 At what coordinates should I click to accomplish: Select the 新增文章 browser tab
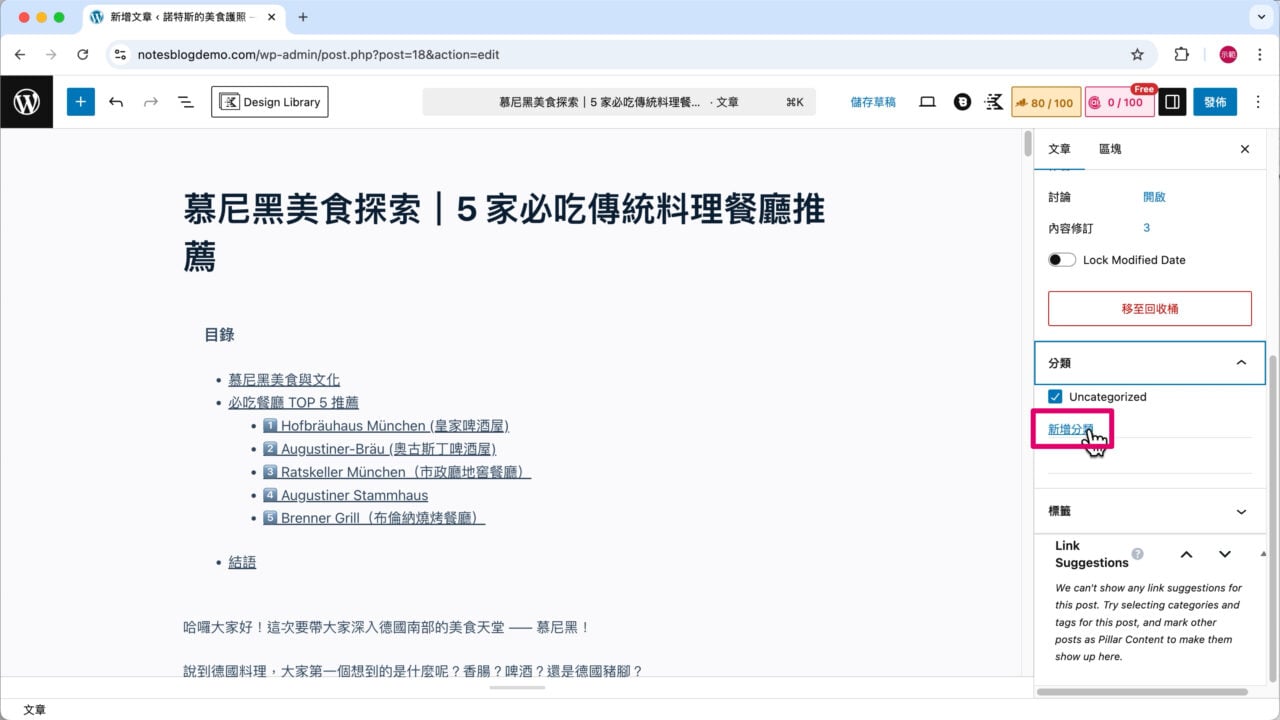coord(170,17)
